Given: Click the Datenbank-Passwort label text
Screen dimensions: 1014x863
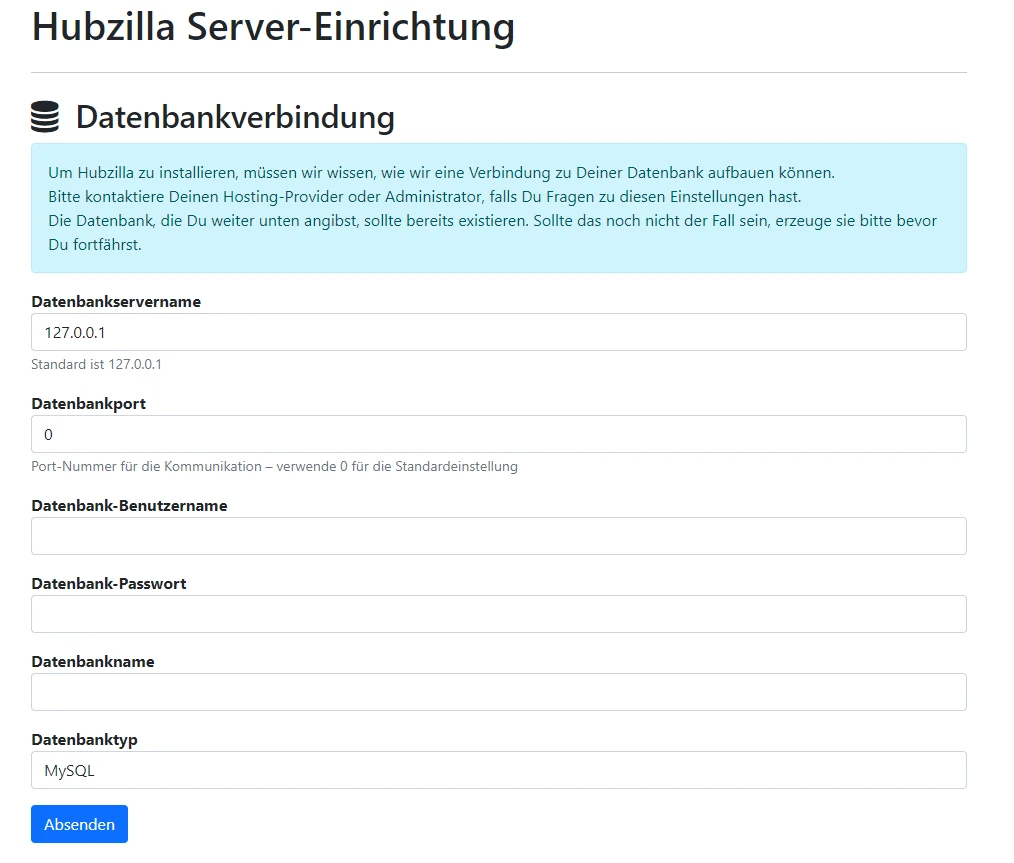Looking at the screenshot, I should (x=109, y=583).
